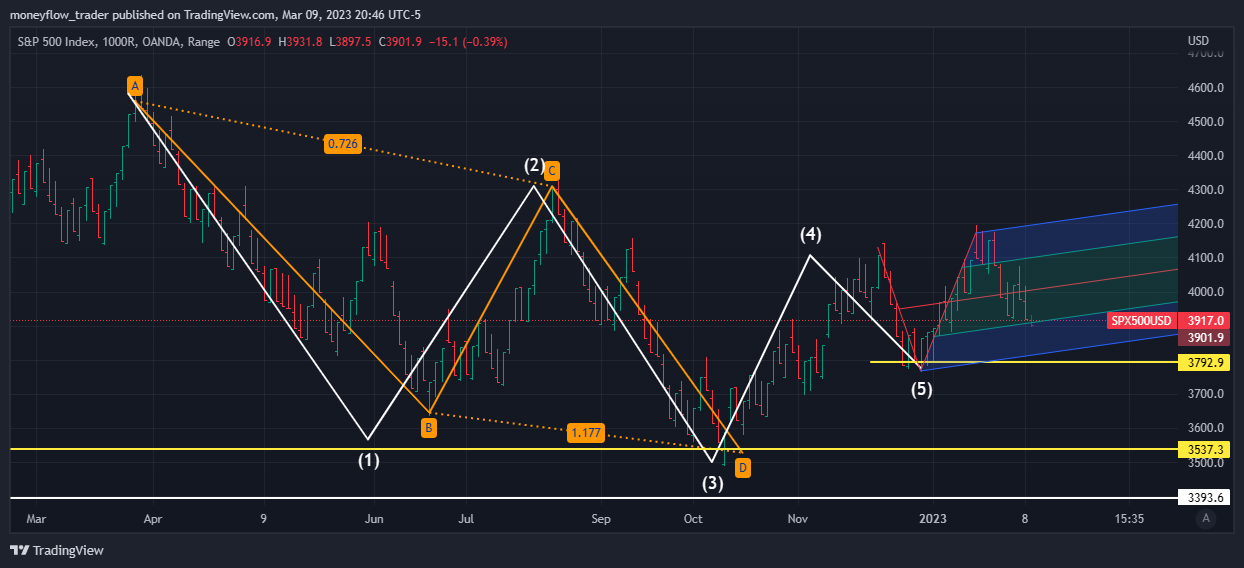Select the (3) wave label

point(712,484)
